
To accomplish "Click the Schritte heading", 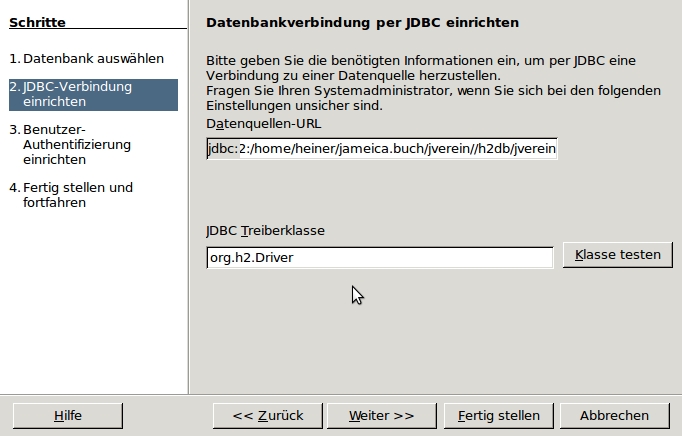I will [x=37, y=22].
